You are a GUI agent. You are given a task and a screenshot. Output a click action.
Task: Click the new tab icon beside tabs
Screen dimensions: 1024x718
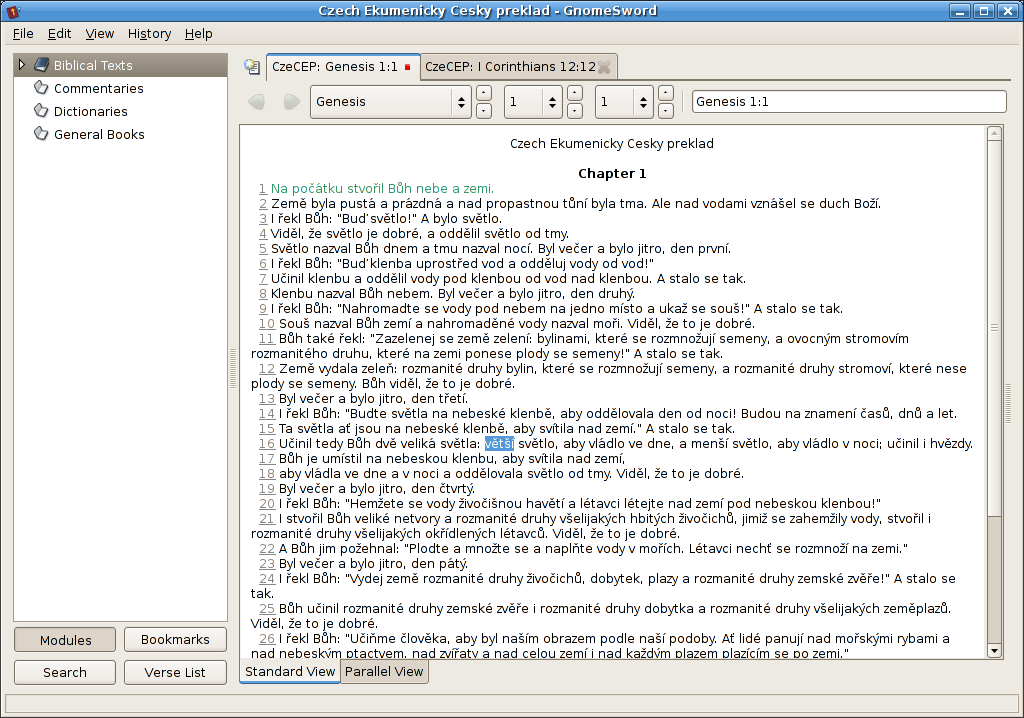[251, 67]
